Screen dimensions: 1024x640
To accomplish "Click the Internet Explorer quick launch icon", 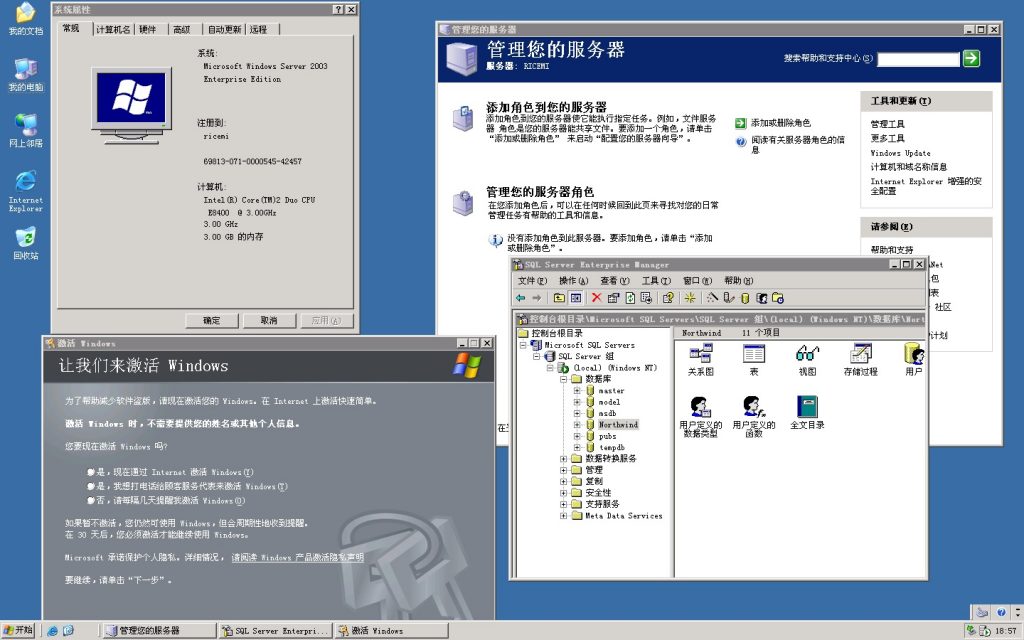I will click(x=52, y=631).
